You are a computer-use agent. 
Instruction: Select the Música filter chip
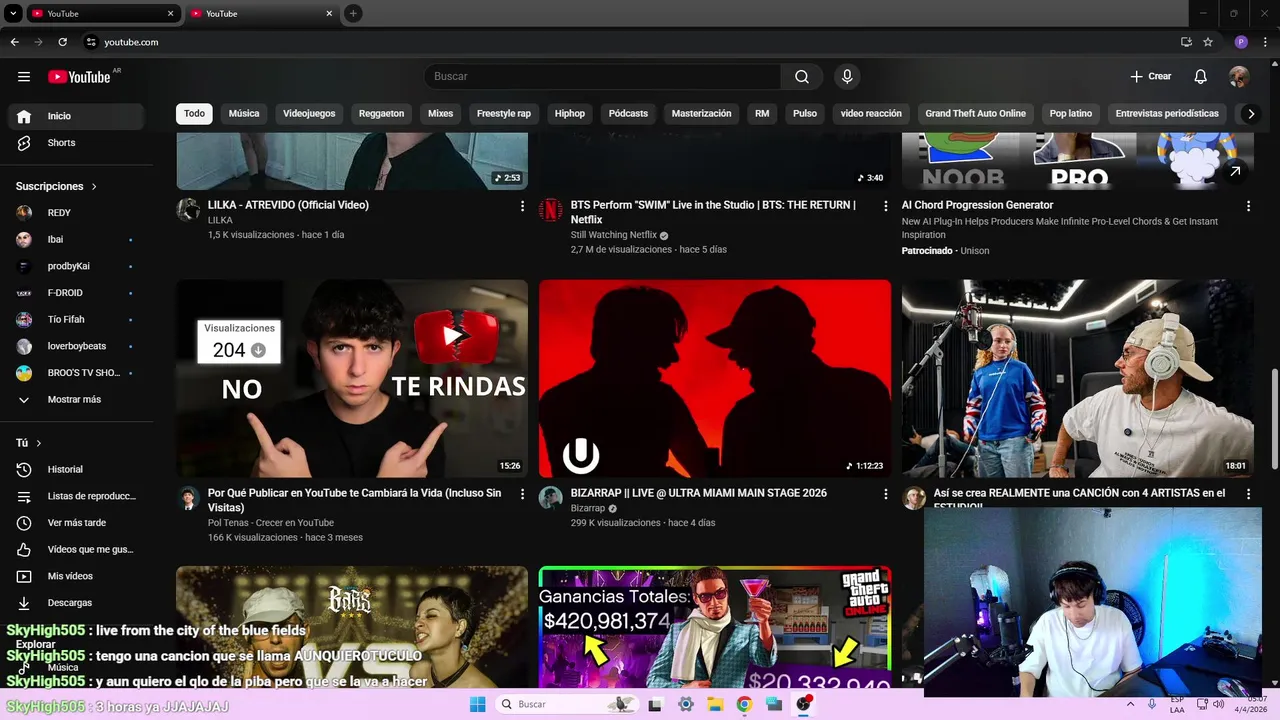244,114
